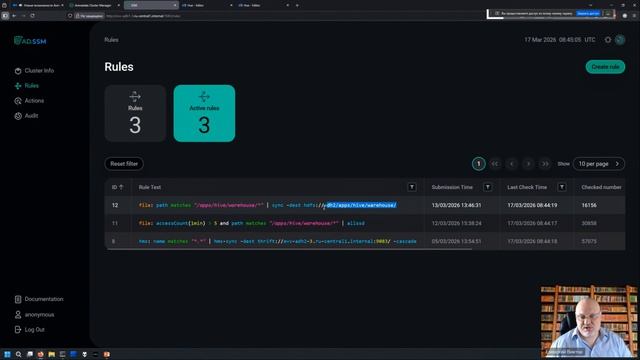This screenshot has width=640, height=360.
Task: Jump to the first page with double-left arrows
Action: point(495,164)
